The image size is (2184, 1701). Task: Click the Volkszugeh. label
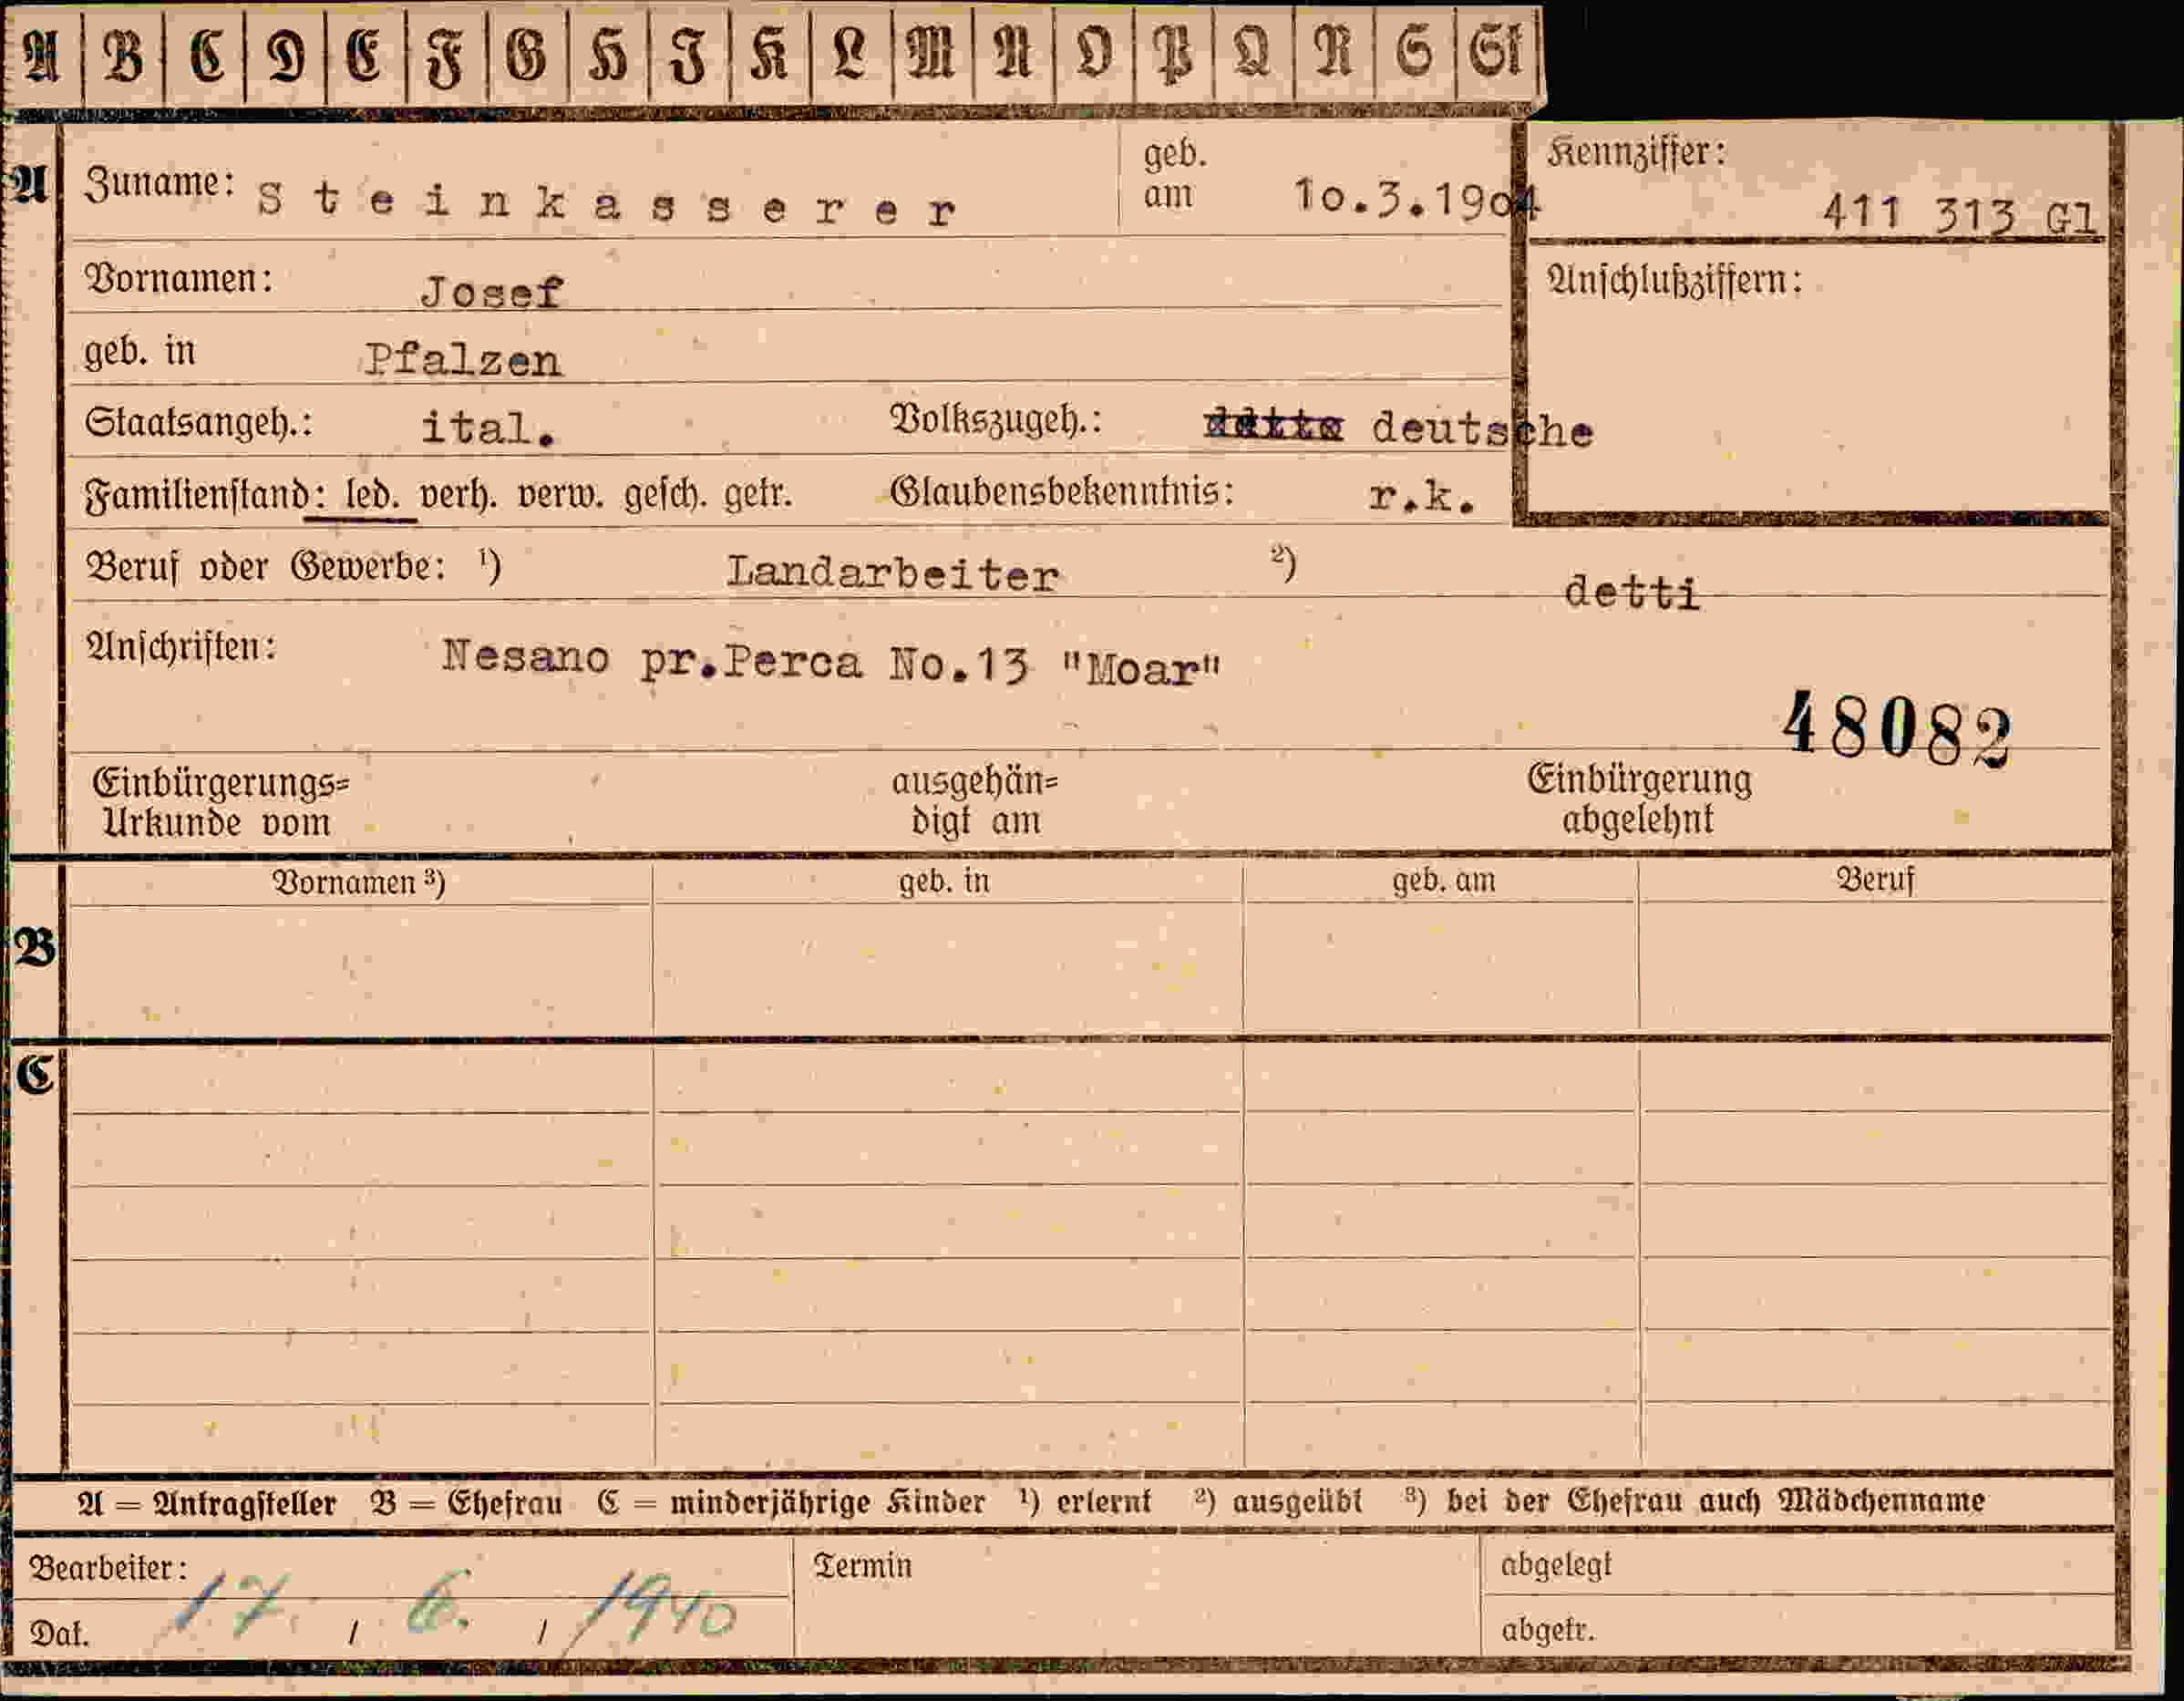click(x=996, y=420)
